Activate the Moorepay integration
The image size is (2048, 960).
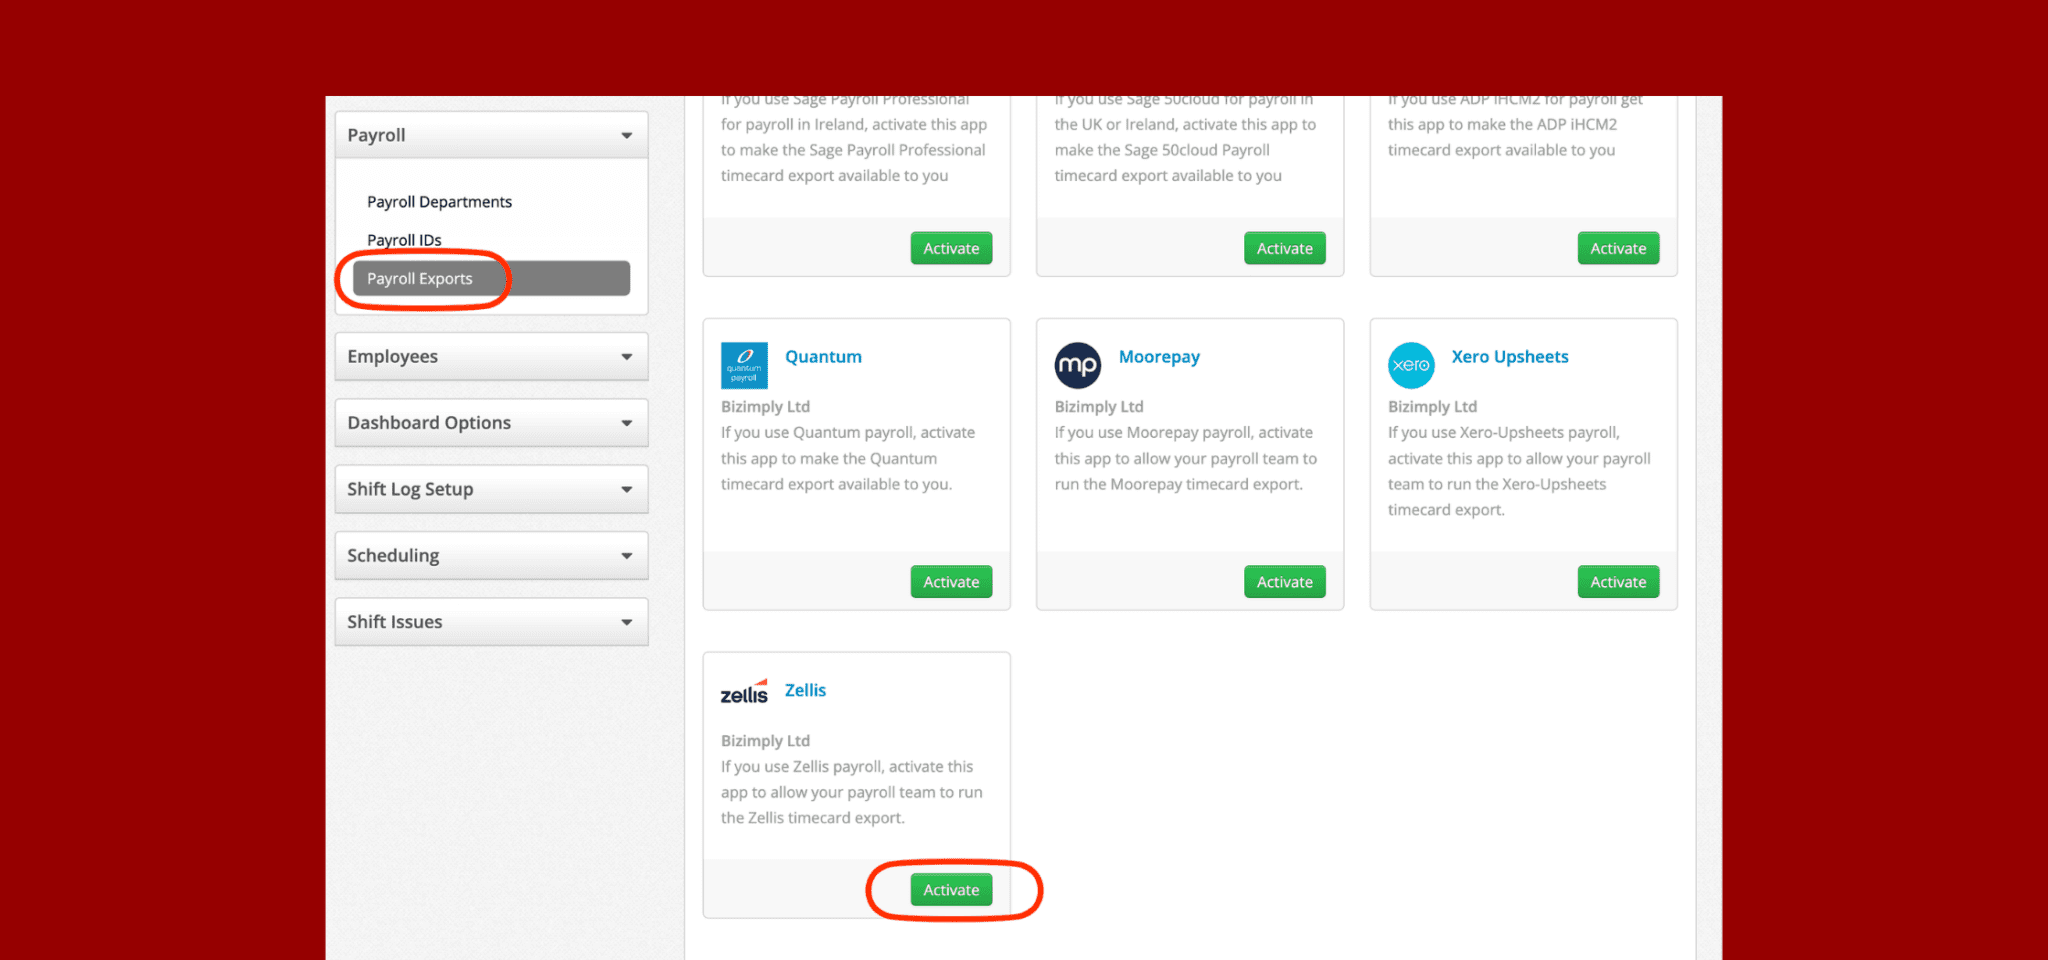click(1284, 581)
